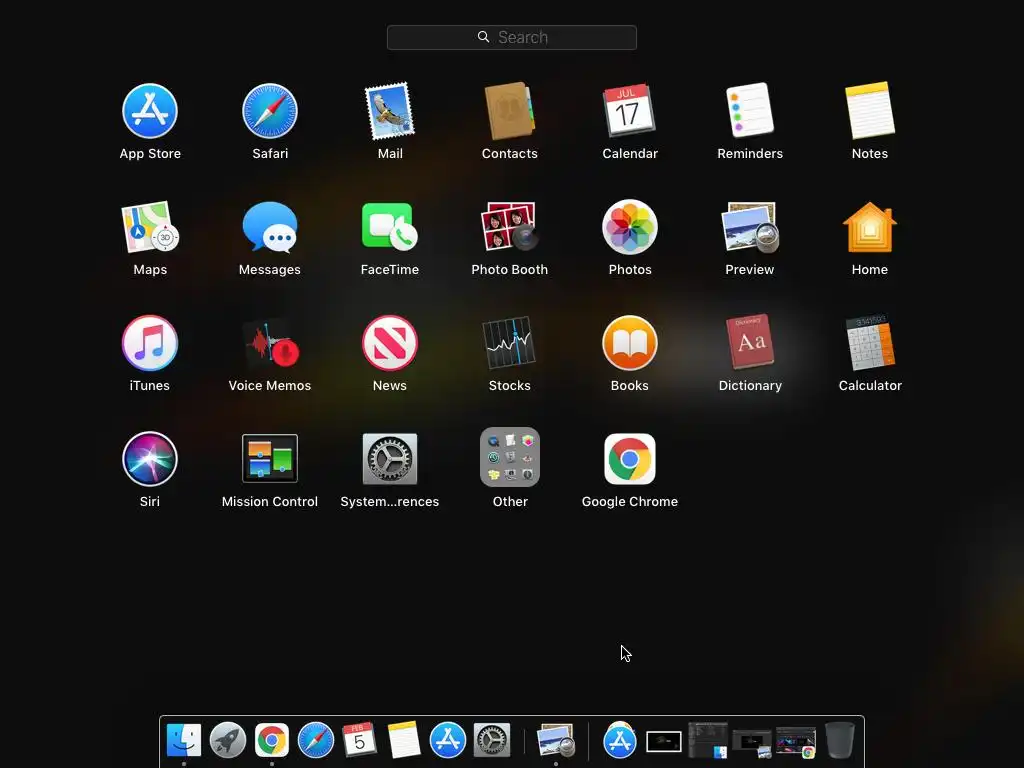Screen dimensions: 1024x768
Task: Open the Books app
Action: 630,343
